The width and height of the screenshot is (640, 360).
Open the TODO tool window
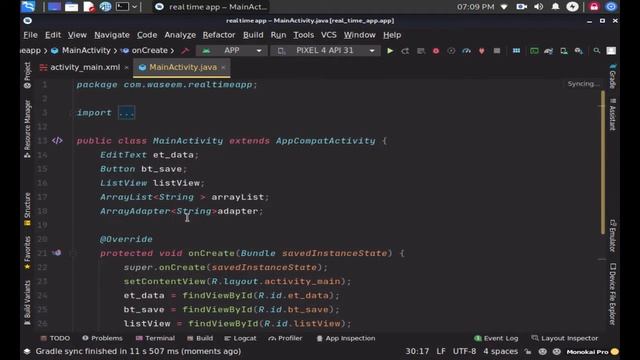pyautogui.click(x=55, y=338)
